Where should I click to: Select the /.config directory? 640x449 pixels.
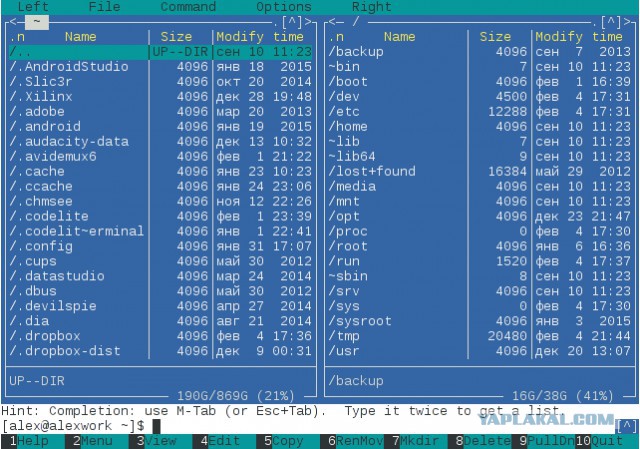tap(160, 246)
